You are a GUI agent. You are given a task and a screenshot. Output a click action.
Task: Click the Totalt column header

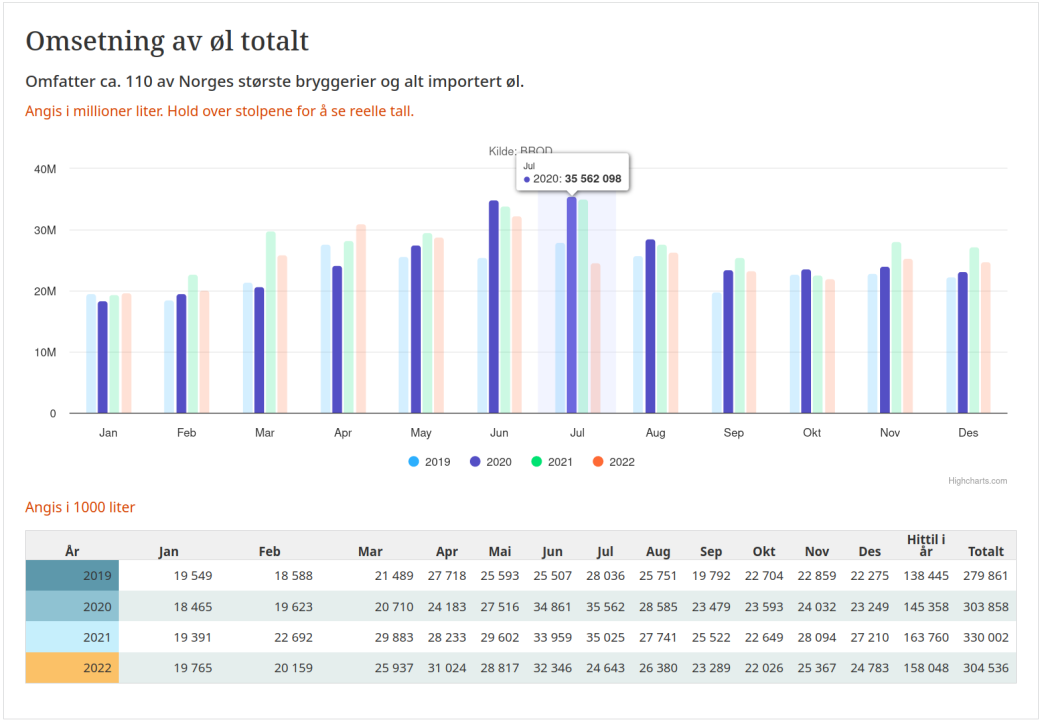[985, 551]
